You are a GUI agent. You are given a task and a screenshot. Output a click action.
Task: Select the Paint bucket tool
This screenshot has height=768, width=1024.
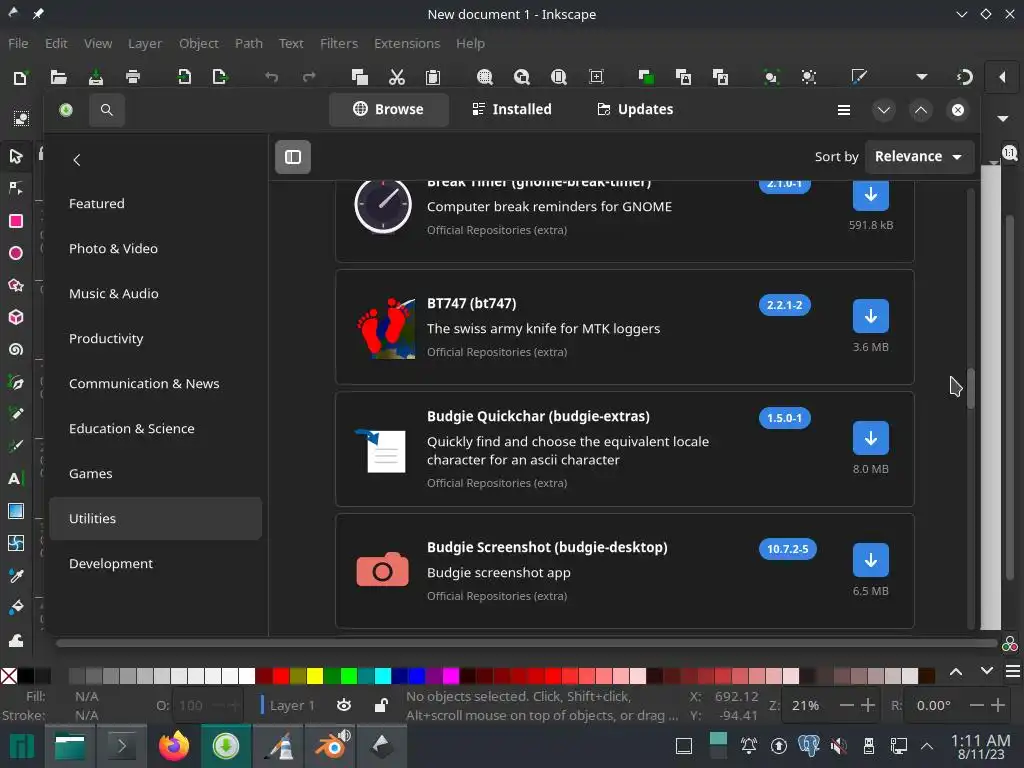tap(16, 607)
